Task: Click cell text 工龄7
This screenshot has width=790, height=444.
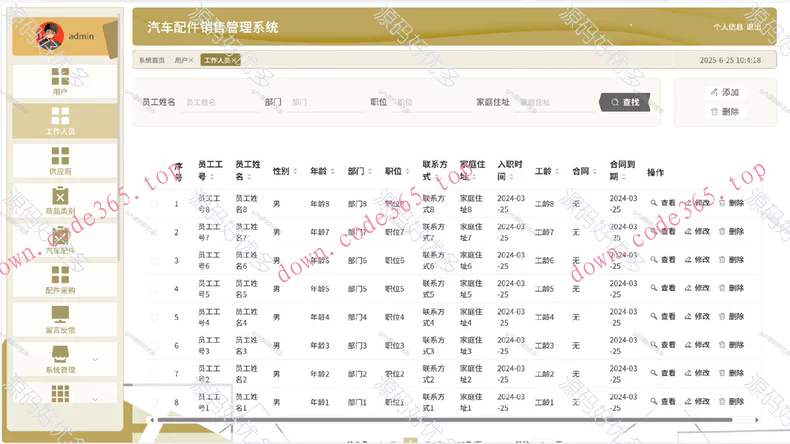Action: [544, 232]
